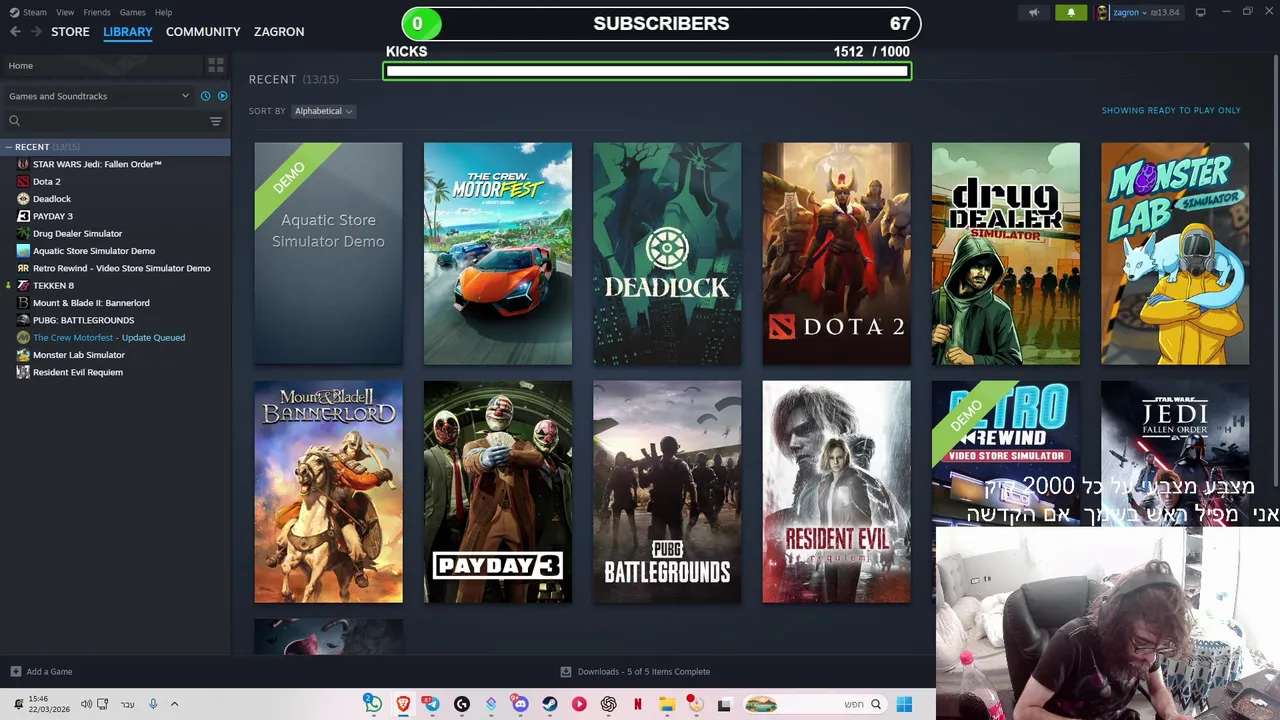Open the Friends menu
The width and height of the screenshot is (1280, 720).
pos(97,12)
